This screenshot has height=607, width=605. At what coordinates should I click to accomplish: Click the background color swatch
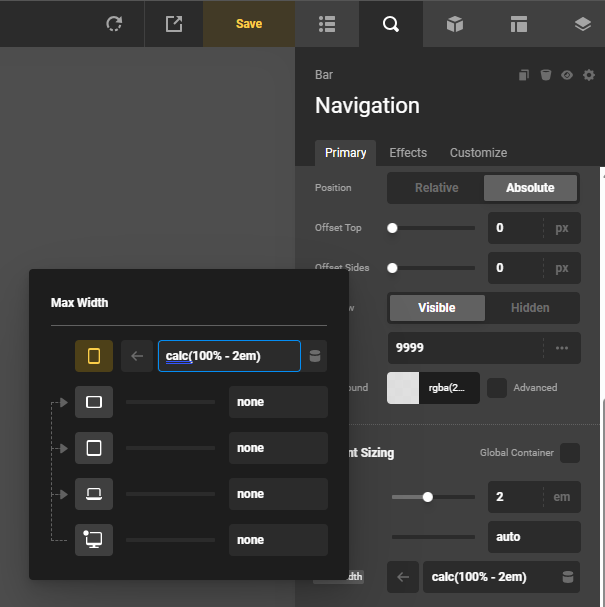click(x=402, y=388)
